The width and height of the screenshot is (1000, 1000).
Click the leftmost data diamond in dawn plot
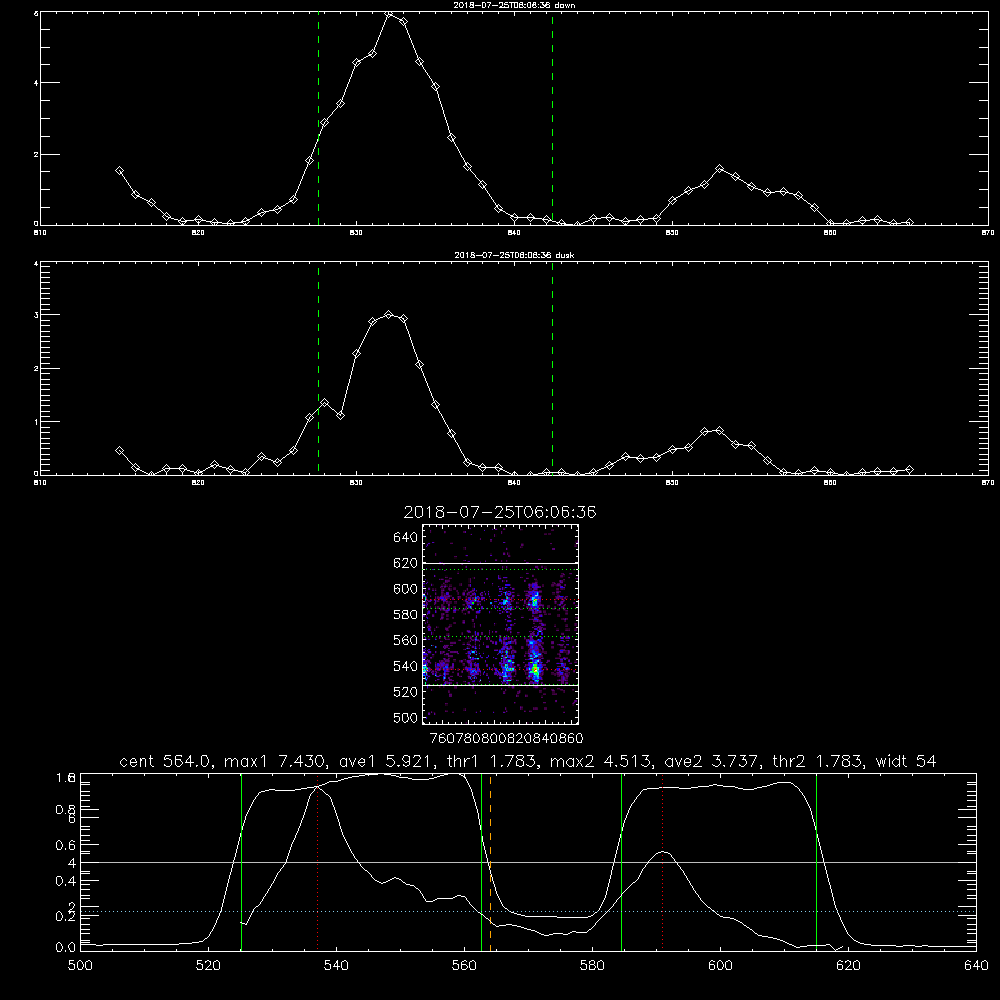pos(119,171)
